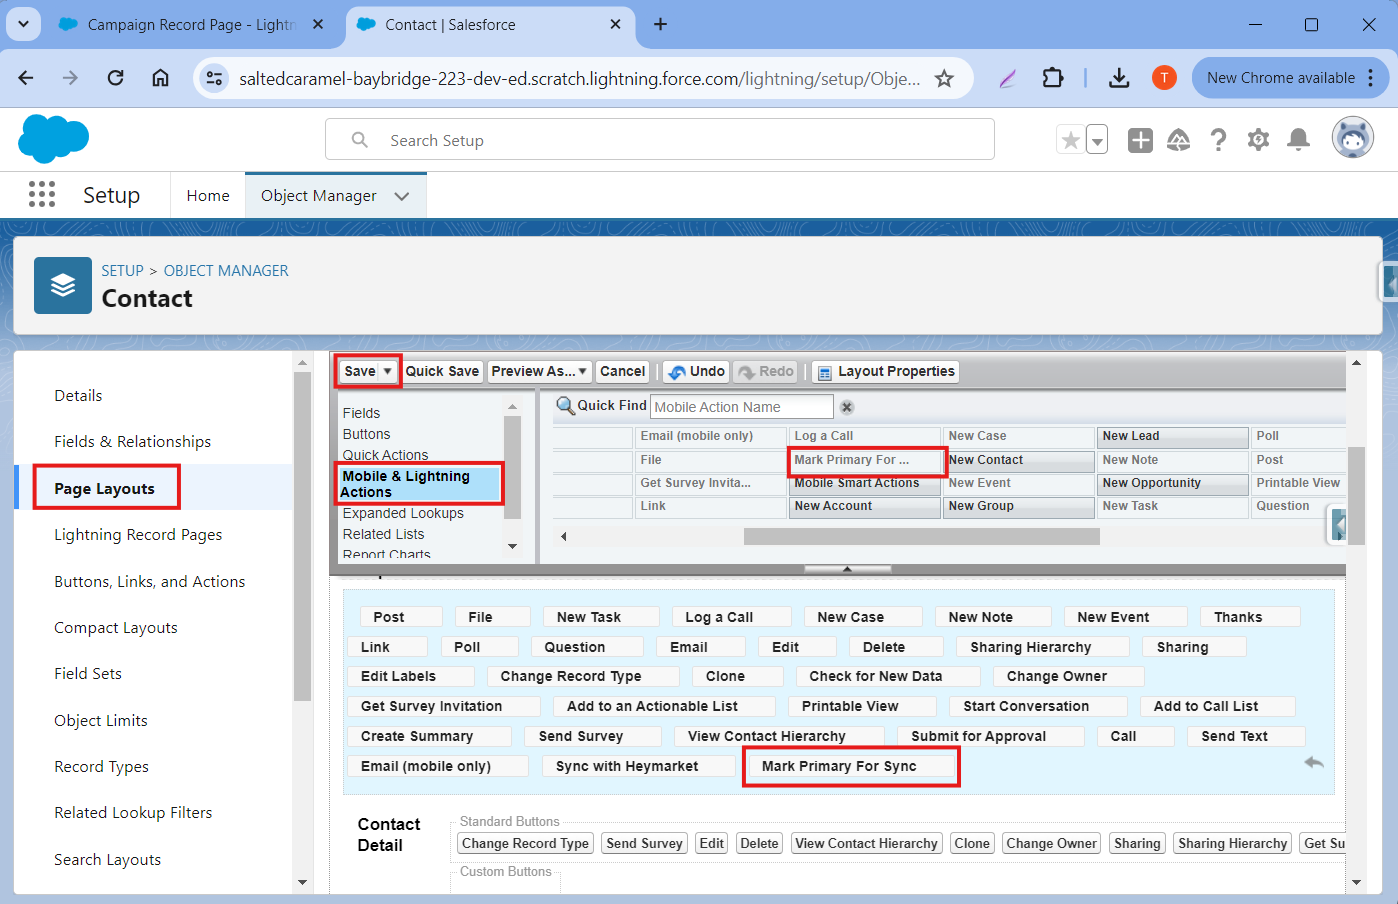Open the favorites list dropdown arrow

tap(1097, 141)
